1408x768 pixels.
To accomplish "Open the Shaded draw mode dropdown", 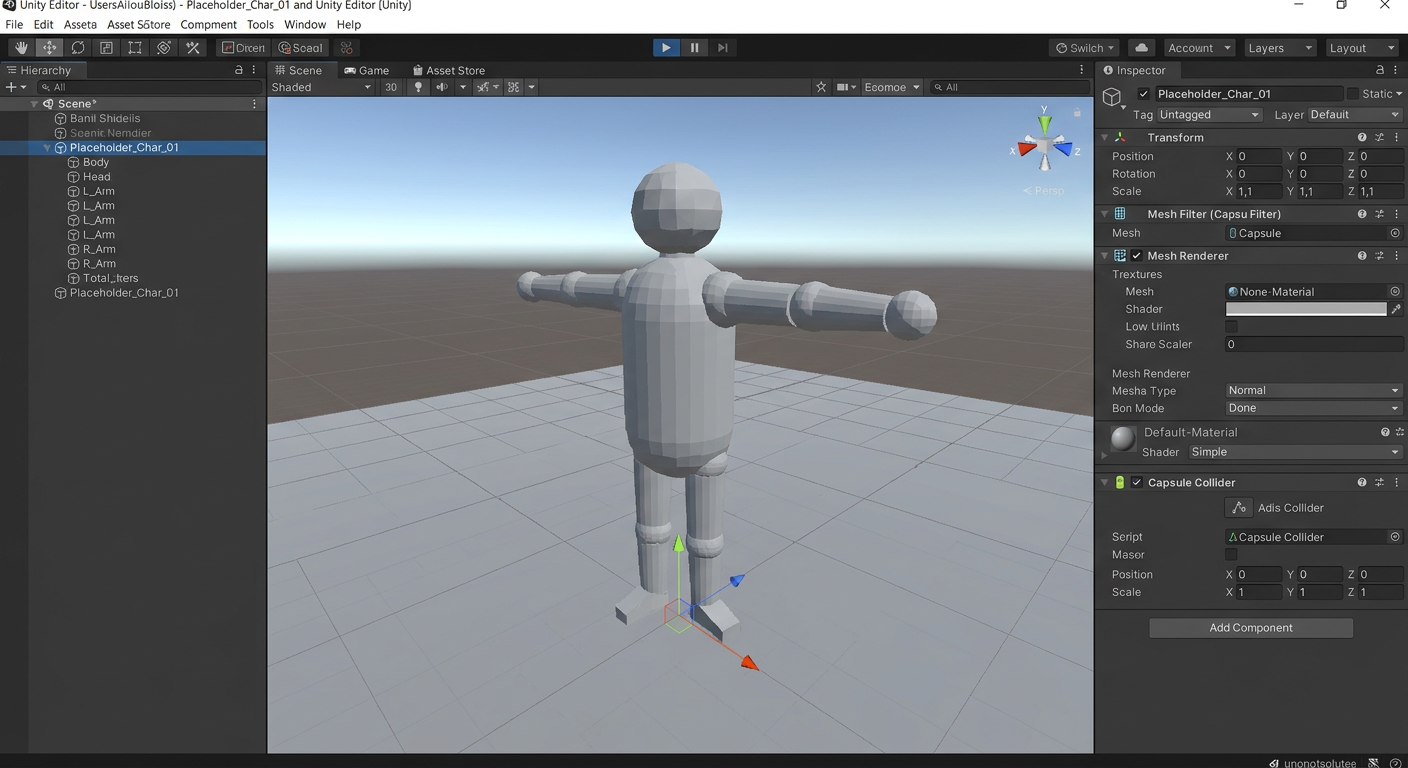I will [x=321, y=87].
